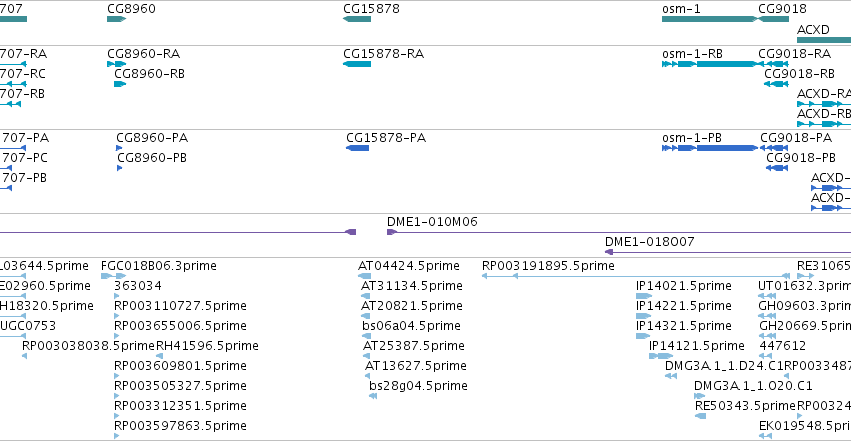The width and height of the screenshot is (851, 441).
Task: Select the CG9018-RB transcript glyph
Action: click(x=776, y=84)
